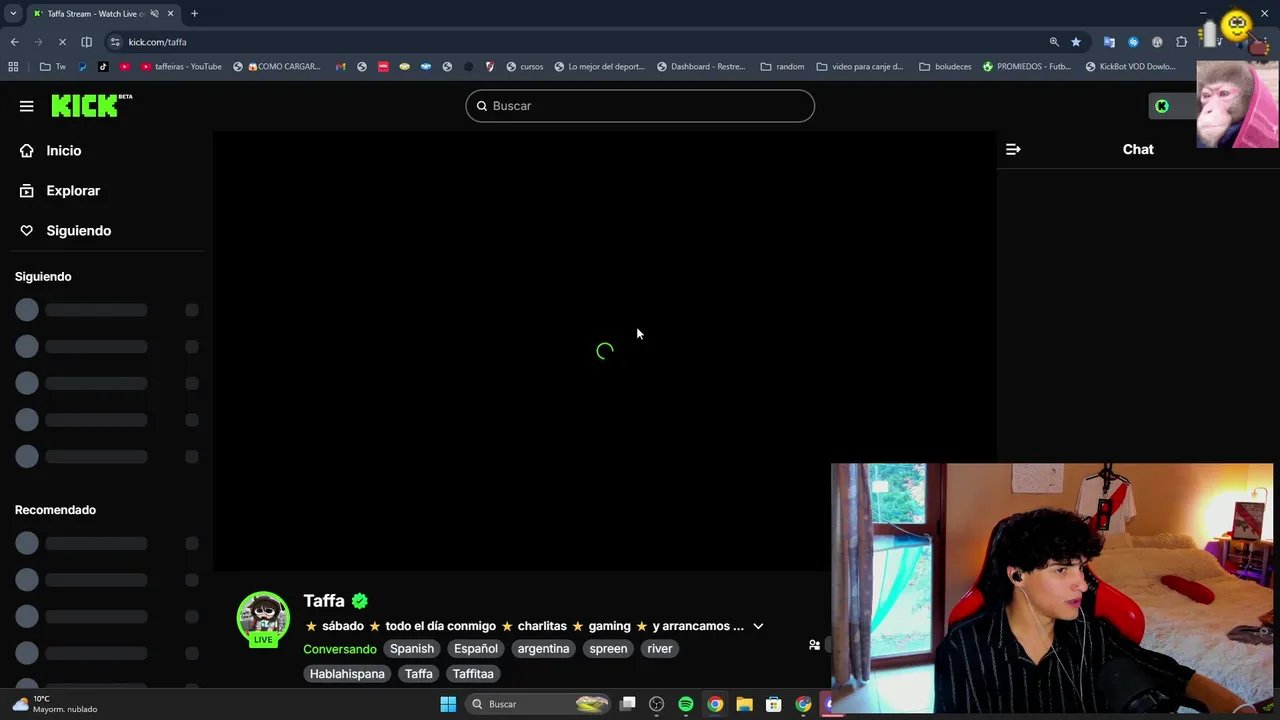Select the Taffa Stream browser tab
This screenshot has height=720, width=1280.
[x=104, y=14]
